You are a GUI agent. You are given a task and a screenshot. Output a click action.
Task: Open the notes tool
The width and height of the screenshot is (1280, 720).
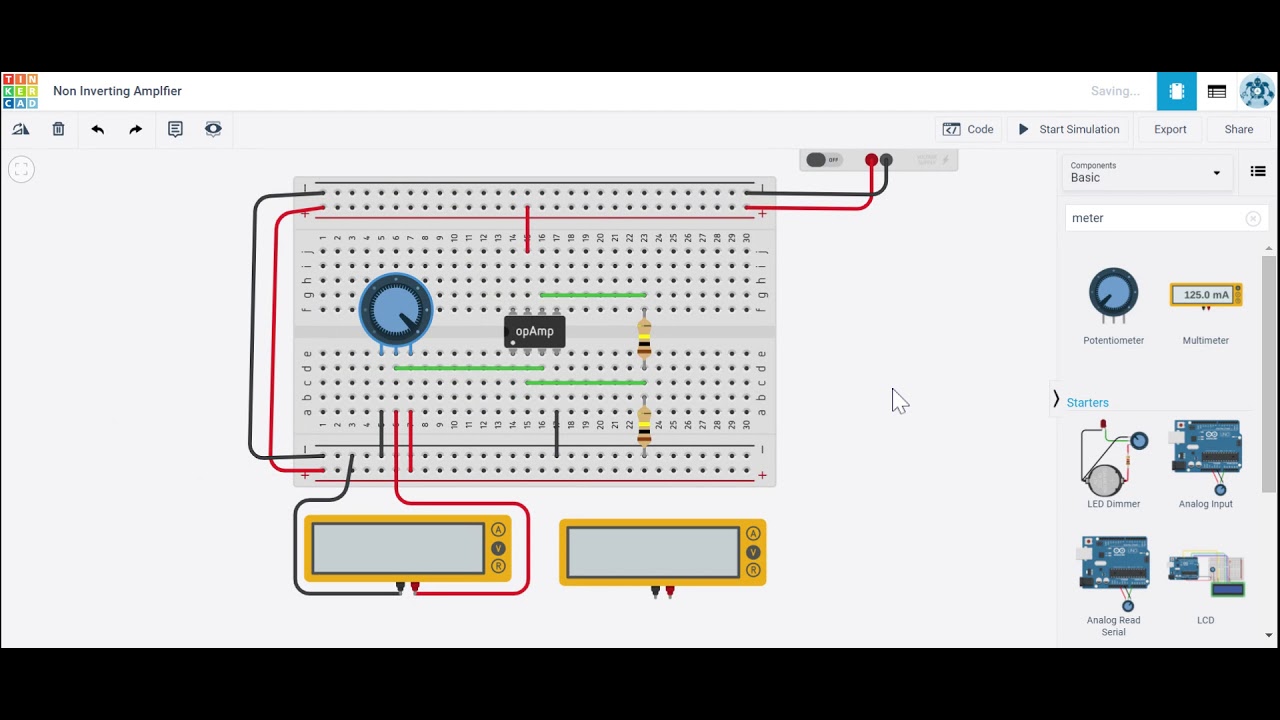click(x=175, y=129)
